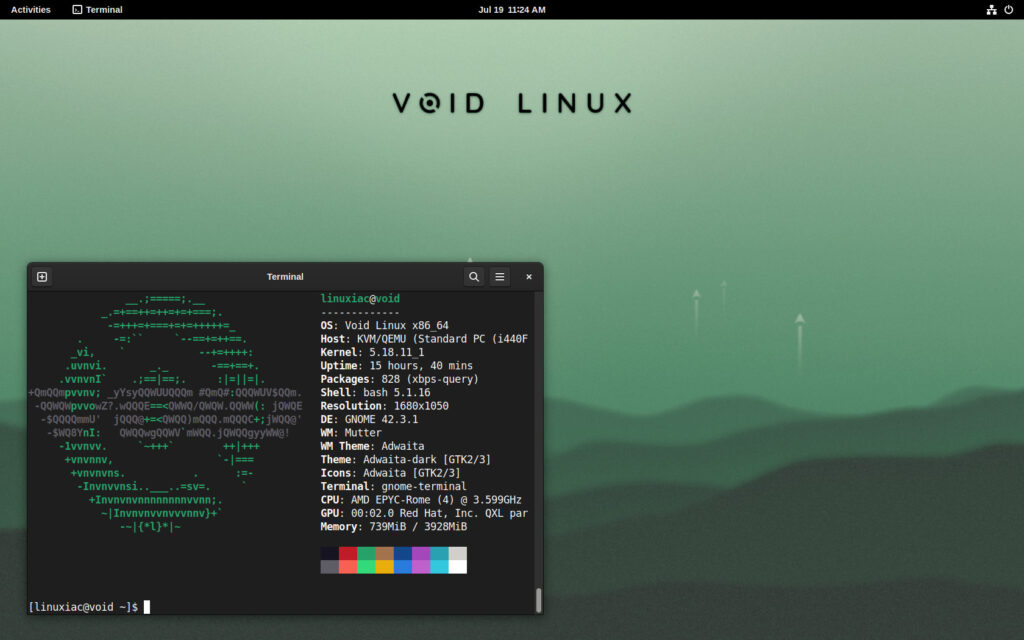Screen dimensions: 1024x640
Task: Click the 'Kernel: 5.18.11_1' line
Action: pyautogui.click(x=372, y=352)
